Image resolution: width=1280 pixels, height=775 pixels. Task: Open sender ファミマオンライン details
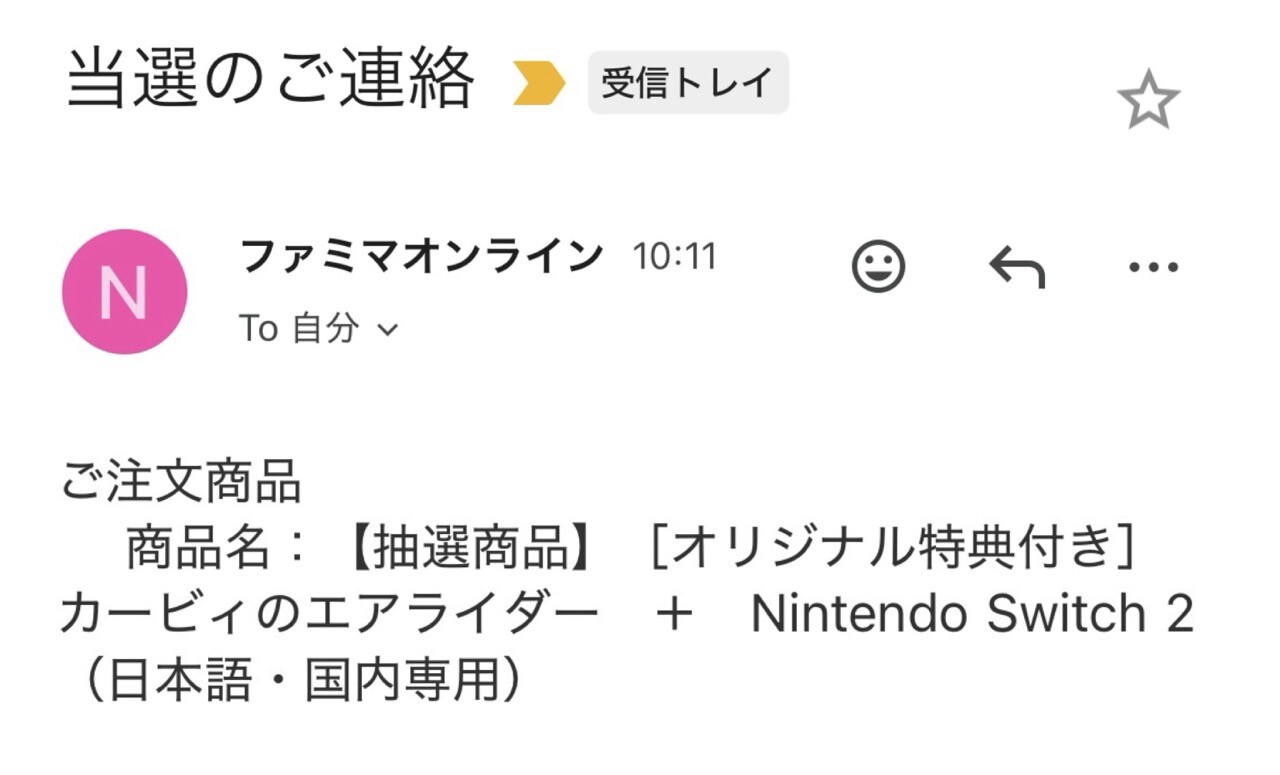click(421, 257)
